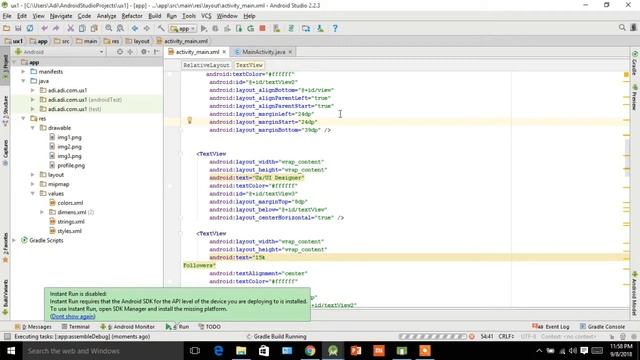The width and height of the screenshot is (640, 360).
Task: Toggle the Android Monitor tool window
Action: coord(128,327)
